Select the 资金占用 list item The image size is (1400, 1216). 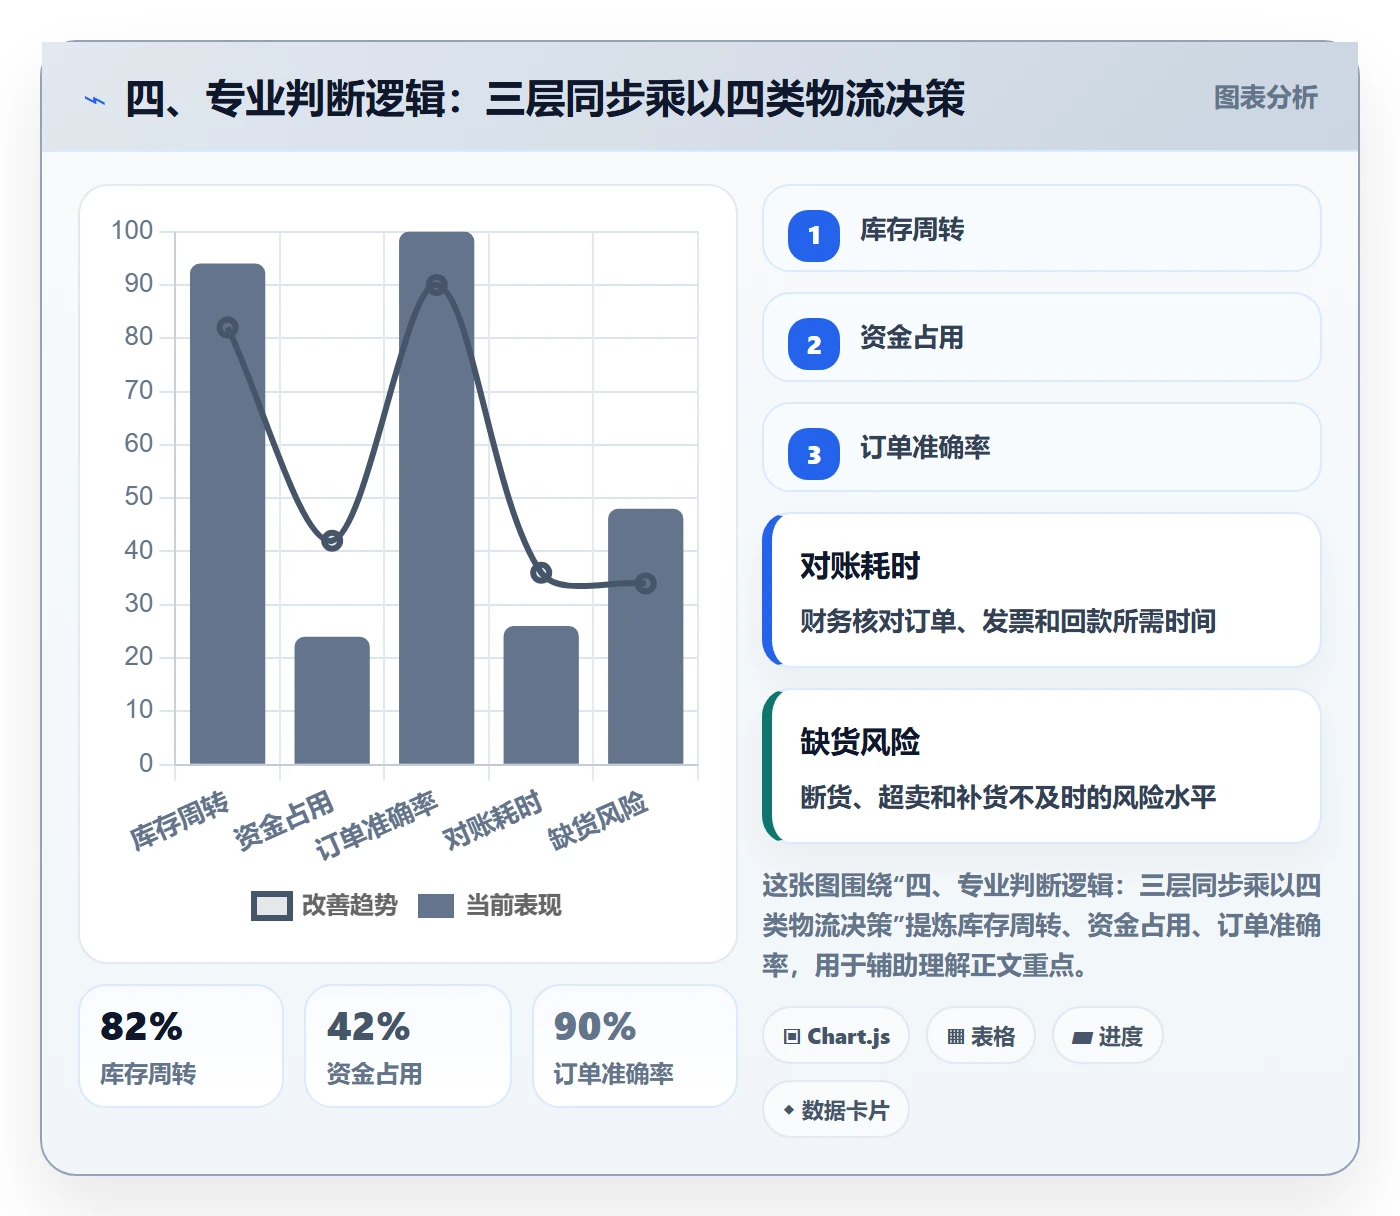point(1042,337)
